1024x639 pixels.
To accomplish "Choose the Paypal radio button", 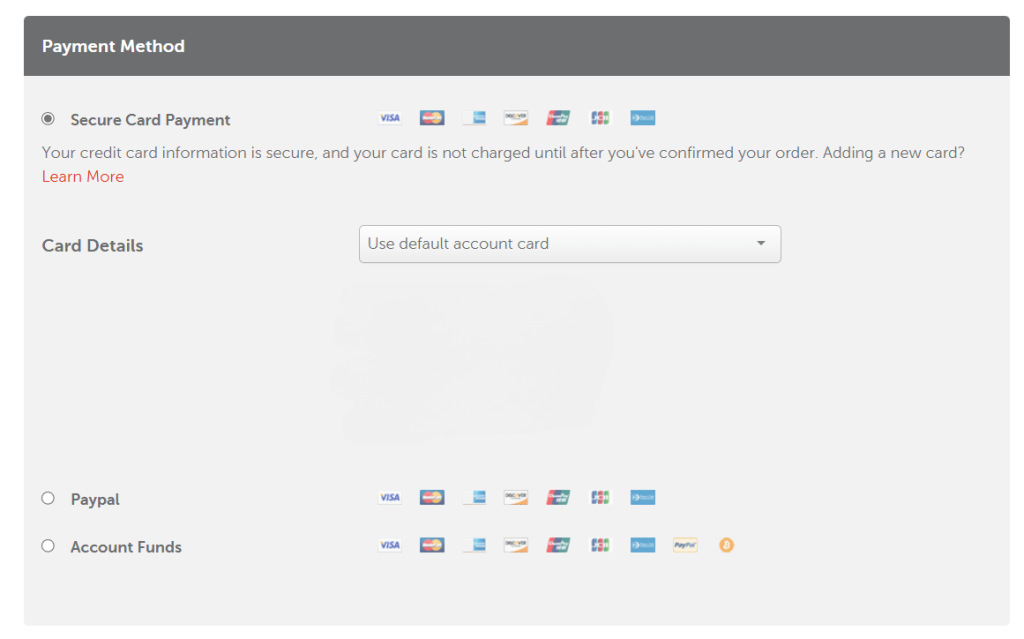I will point(48,498).
